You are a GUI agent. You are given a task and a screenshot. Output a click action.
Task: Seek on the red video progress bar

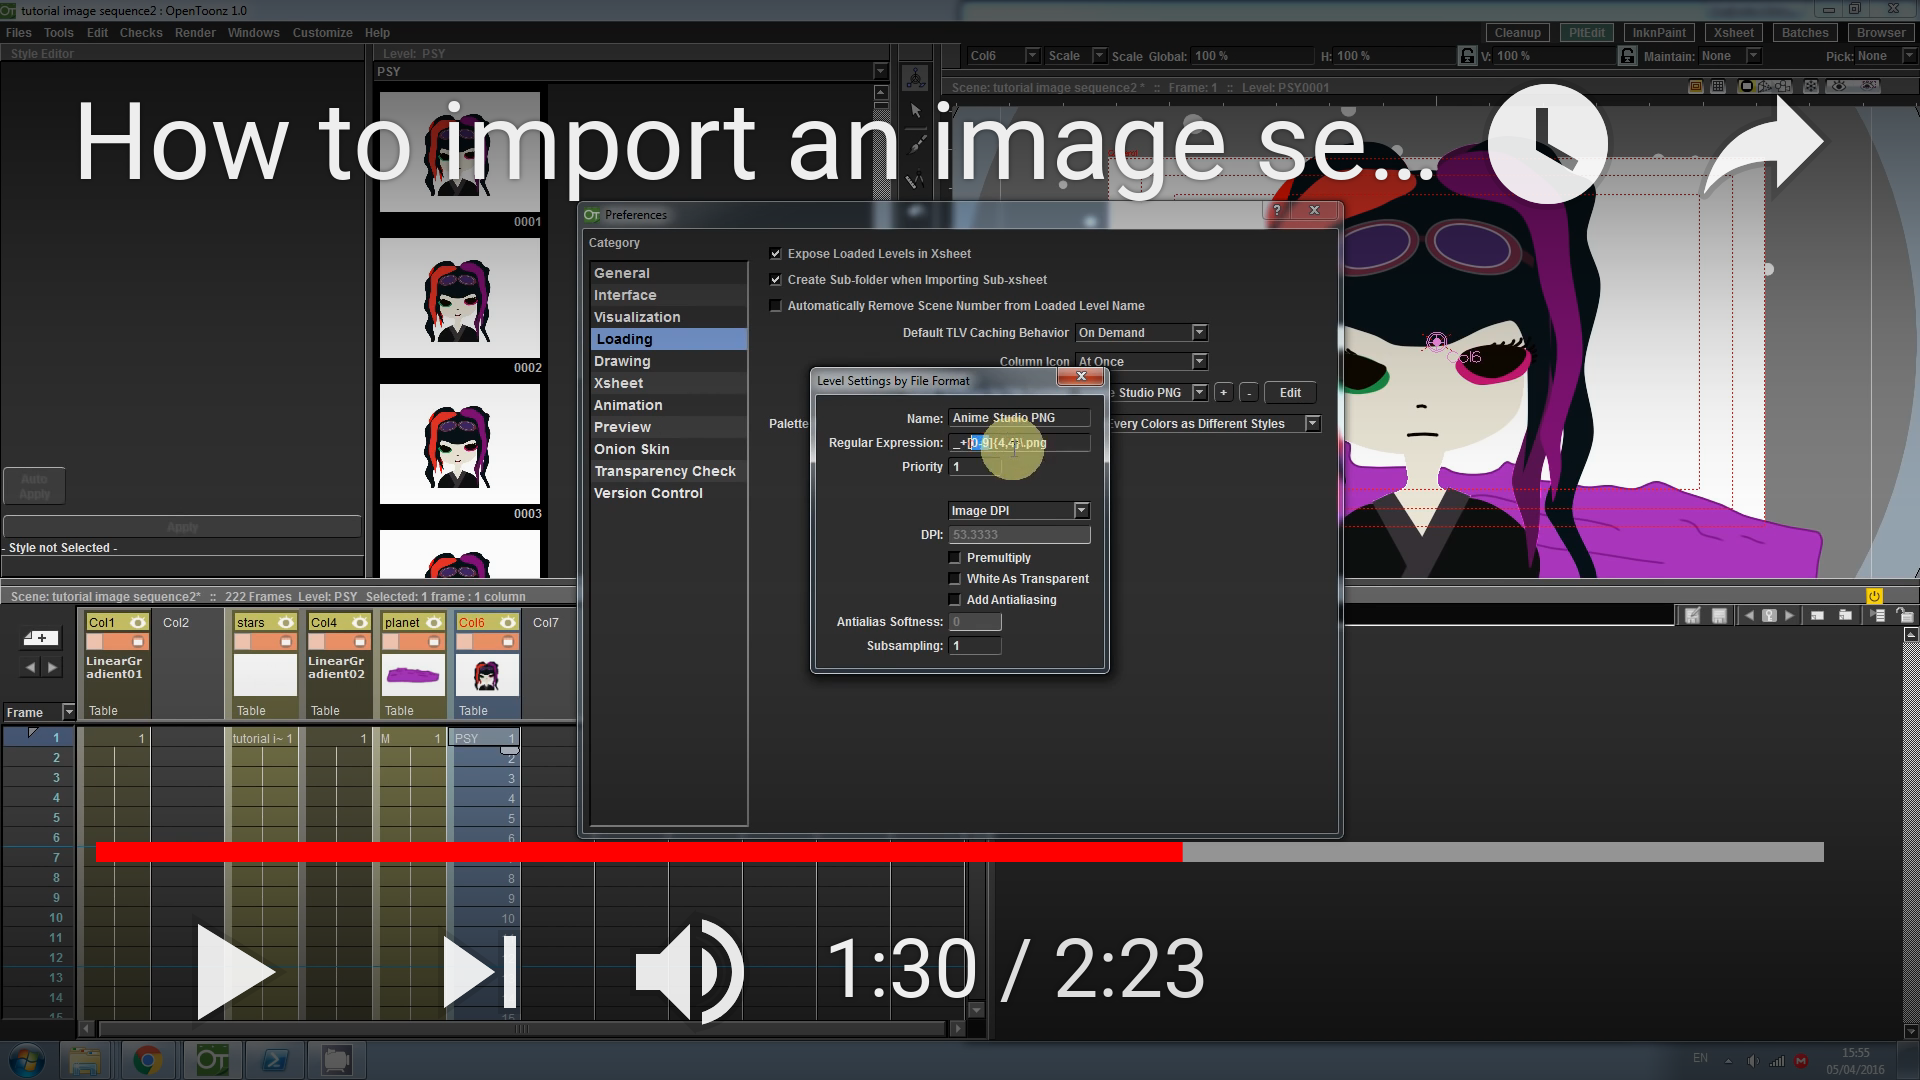pyautogui.click(x=640, y=852)
